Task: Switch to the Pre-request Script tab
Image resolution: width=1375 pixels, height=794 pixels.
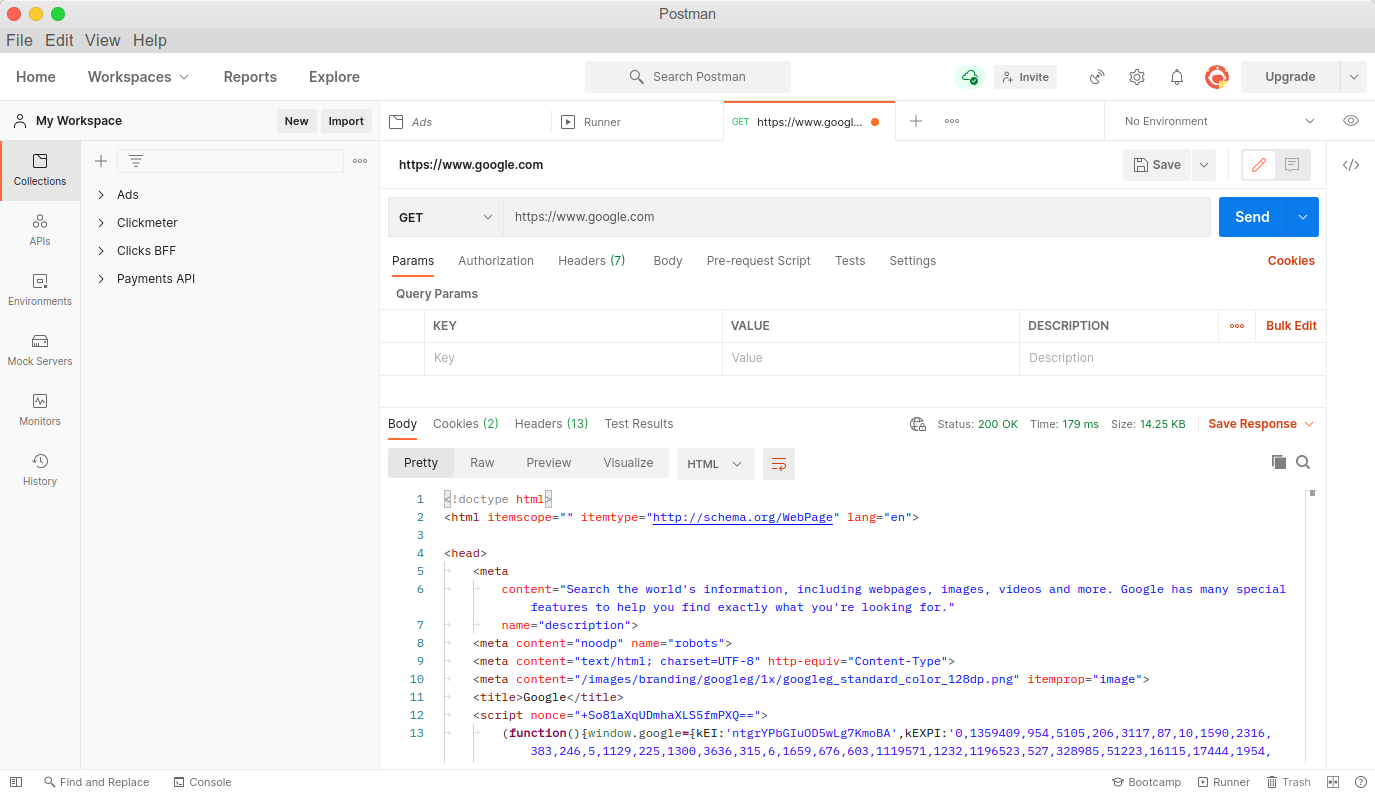Action: click(759, 261)
